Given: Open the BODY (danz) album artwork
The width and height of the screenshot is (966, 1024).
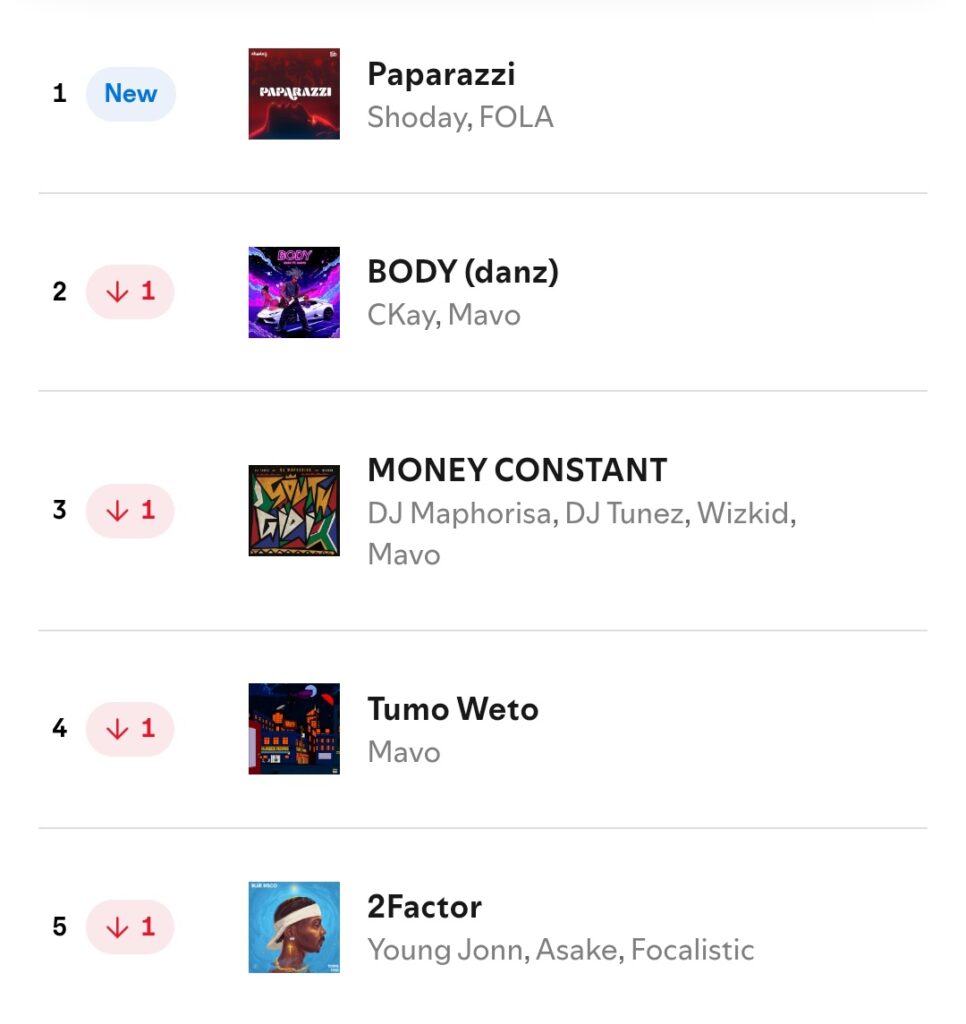Looking at the screenshot, I should pyautogui.click(x=294, y=292).
